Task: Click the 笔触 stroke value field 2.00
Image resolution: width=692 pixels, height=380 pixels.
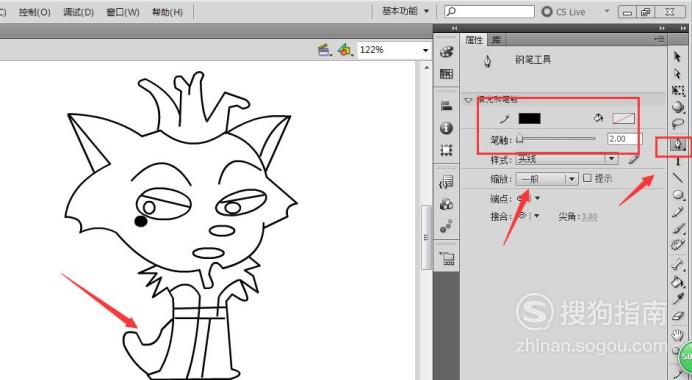Action: pos(622,139)
